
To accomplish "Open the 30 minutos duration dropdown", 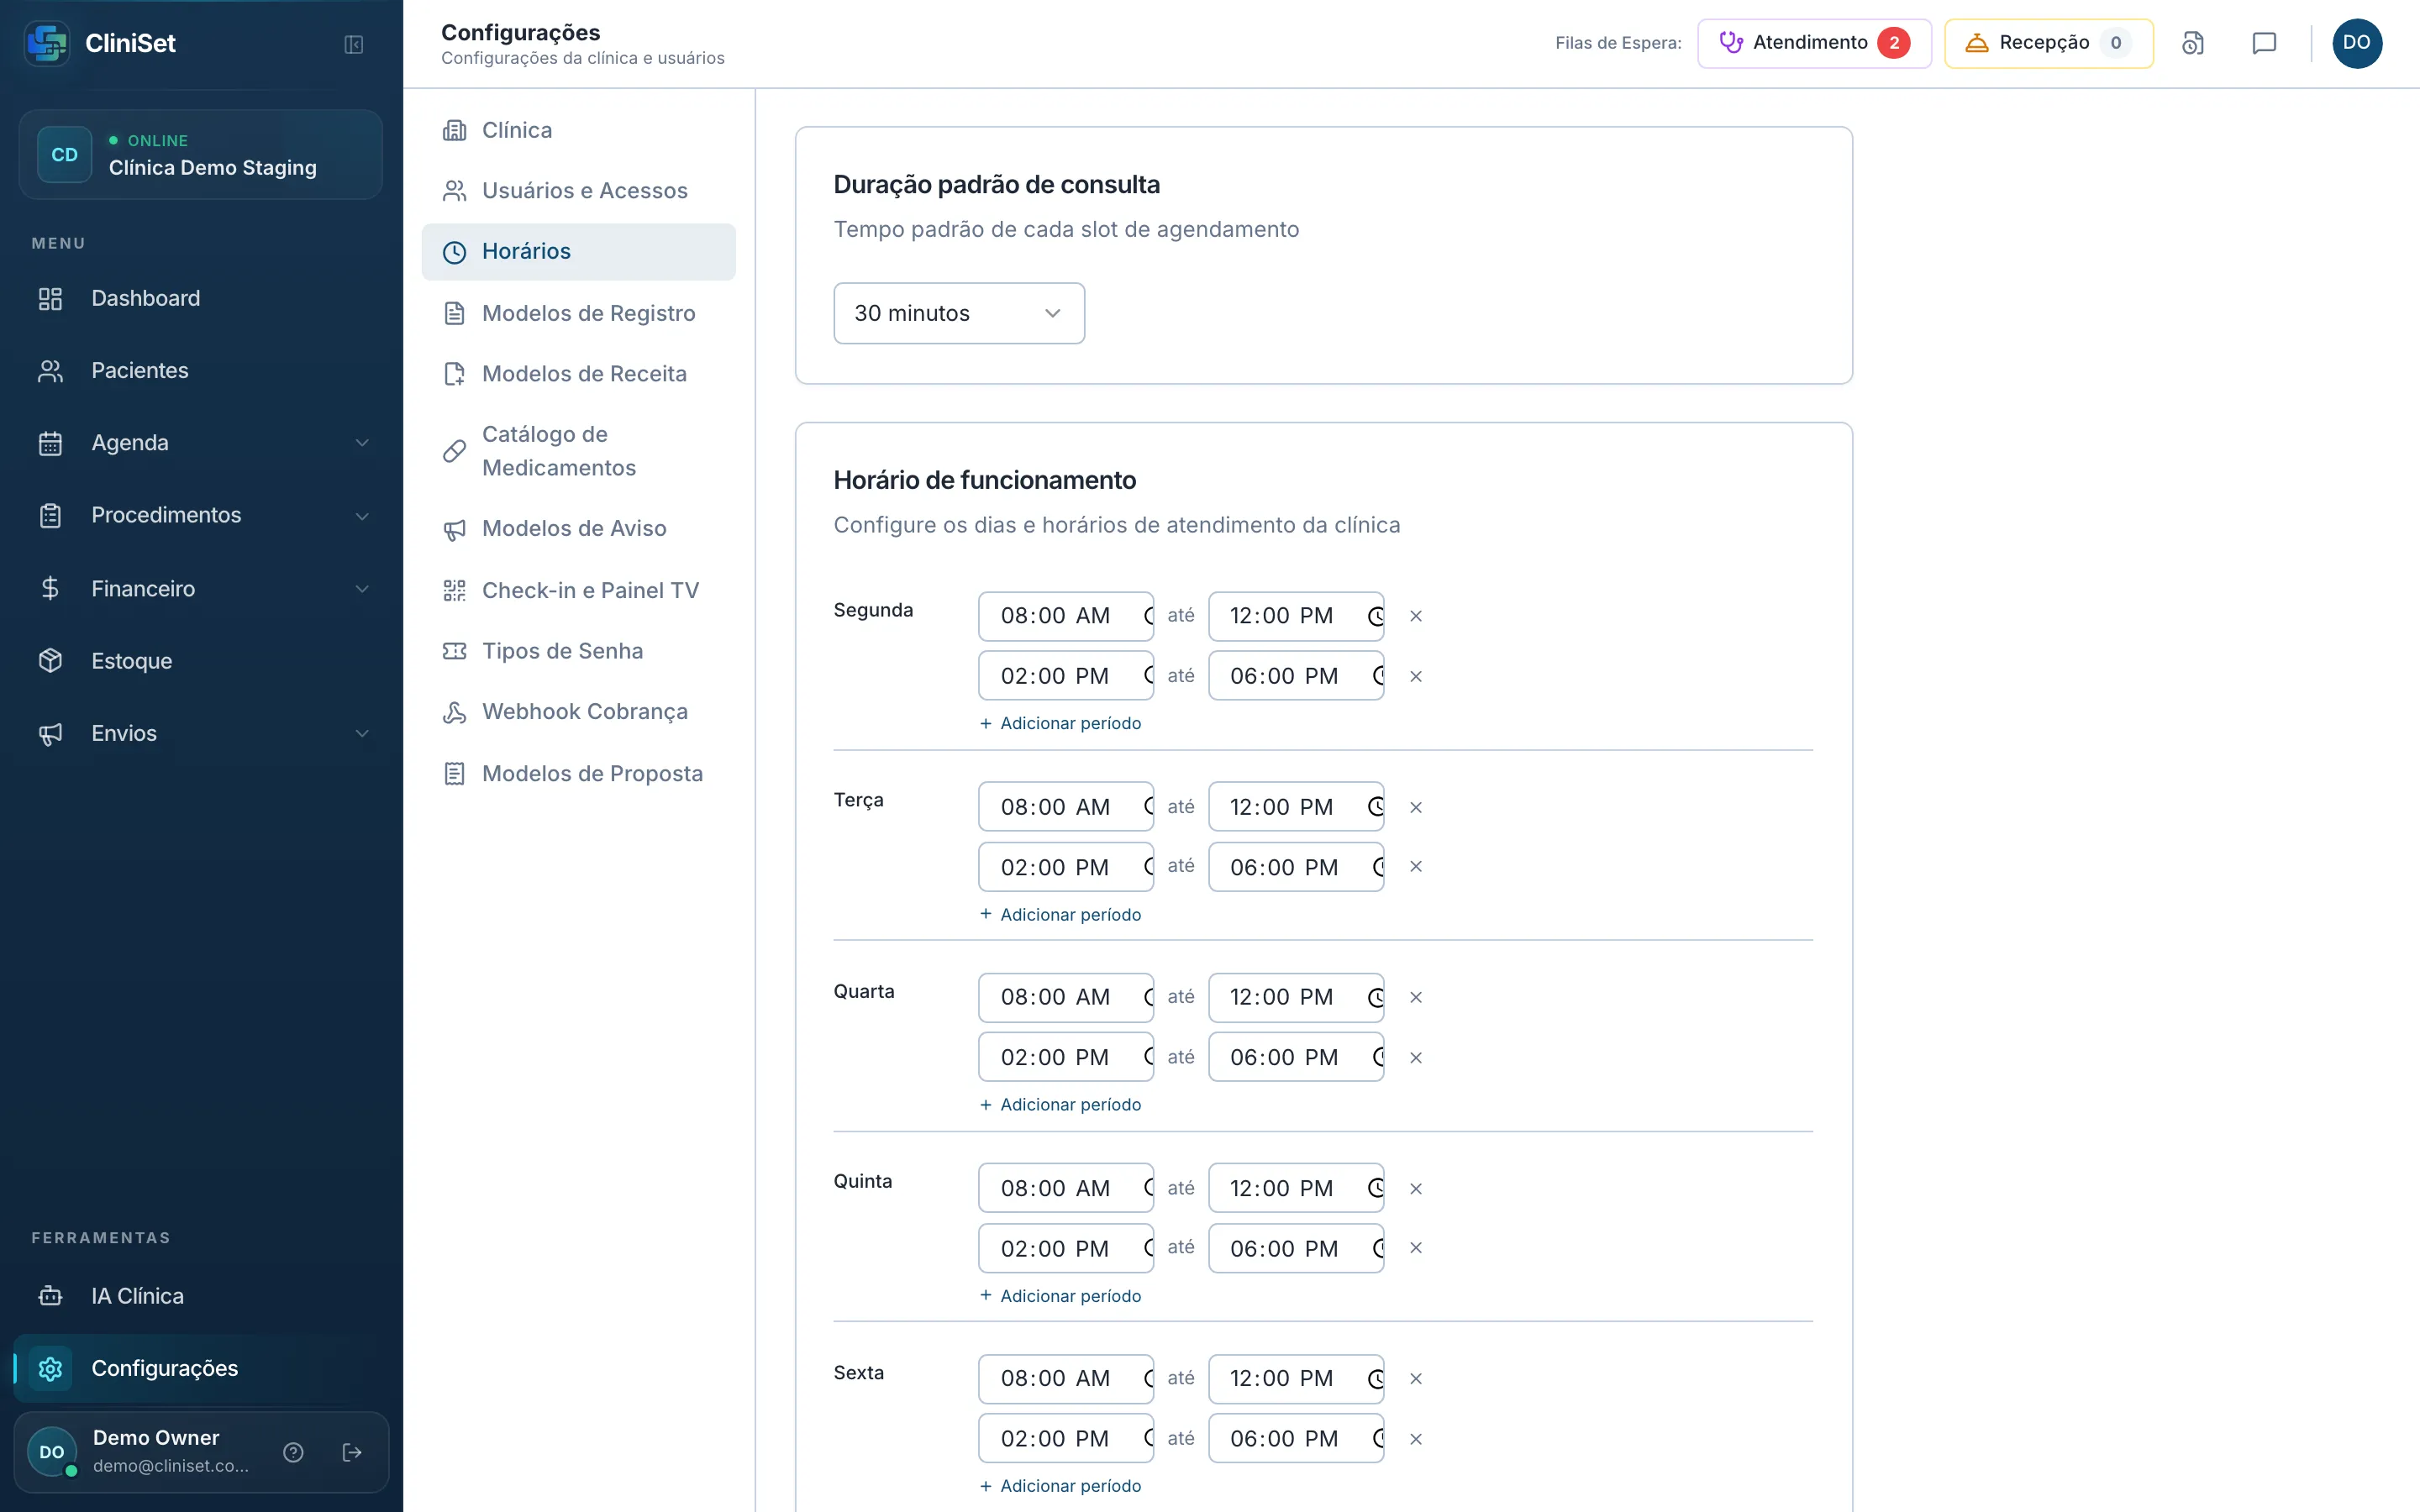I will (x=959, y=313).
